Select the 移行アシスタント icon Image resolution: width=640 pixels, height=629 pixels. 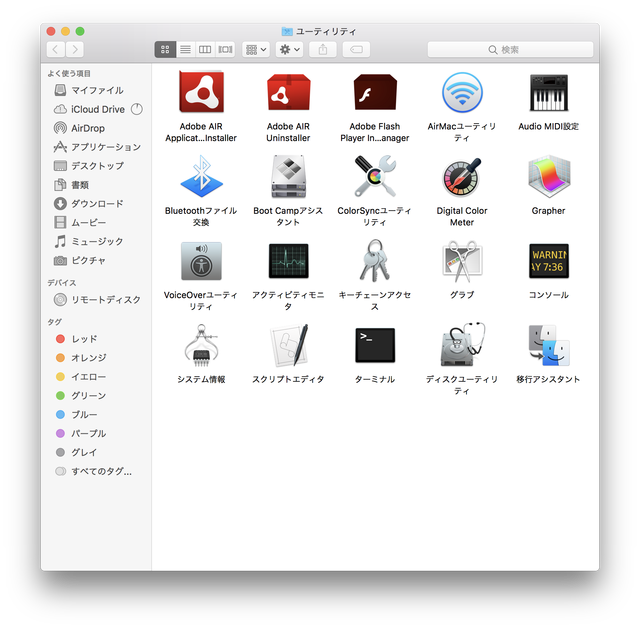pos(549,345)
